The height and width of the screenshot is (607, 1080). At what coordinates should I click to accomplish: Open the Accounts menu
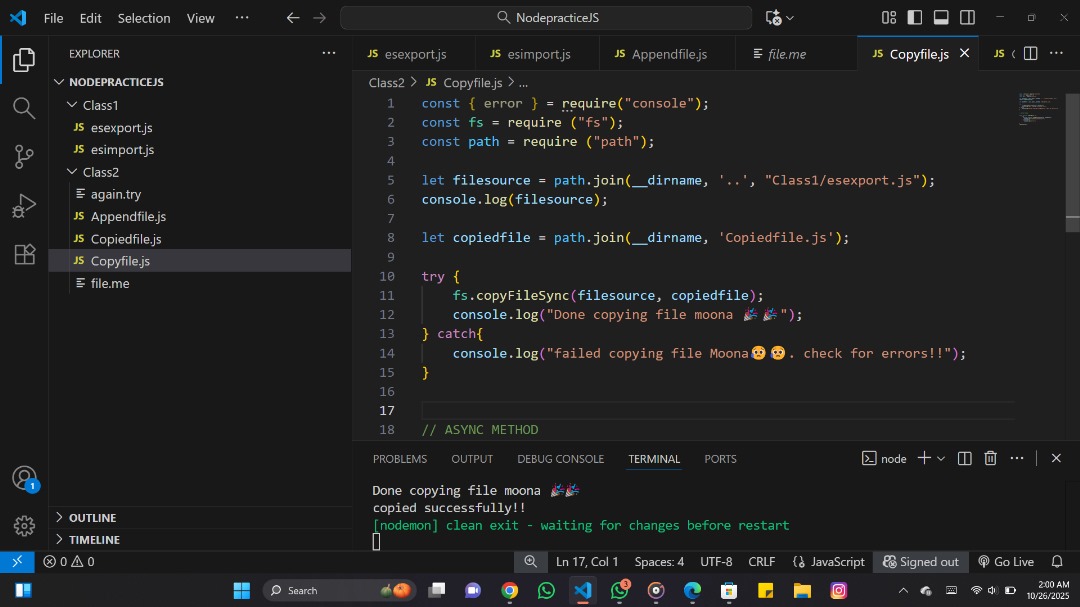pyautogui.click(x=24, y=478)
